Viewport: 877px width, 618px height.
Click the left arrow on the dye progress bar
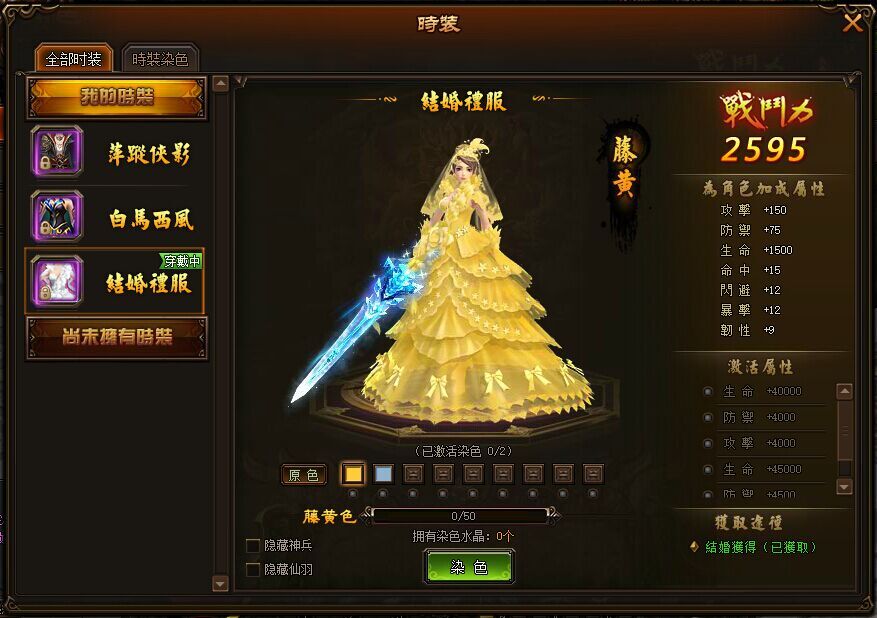pyautogui.click(x=367, y=515)
